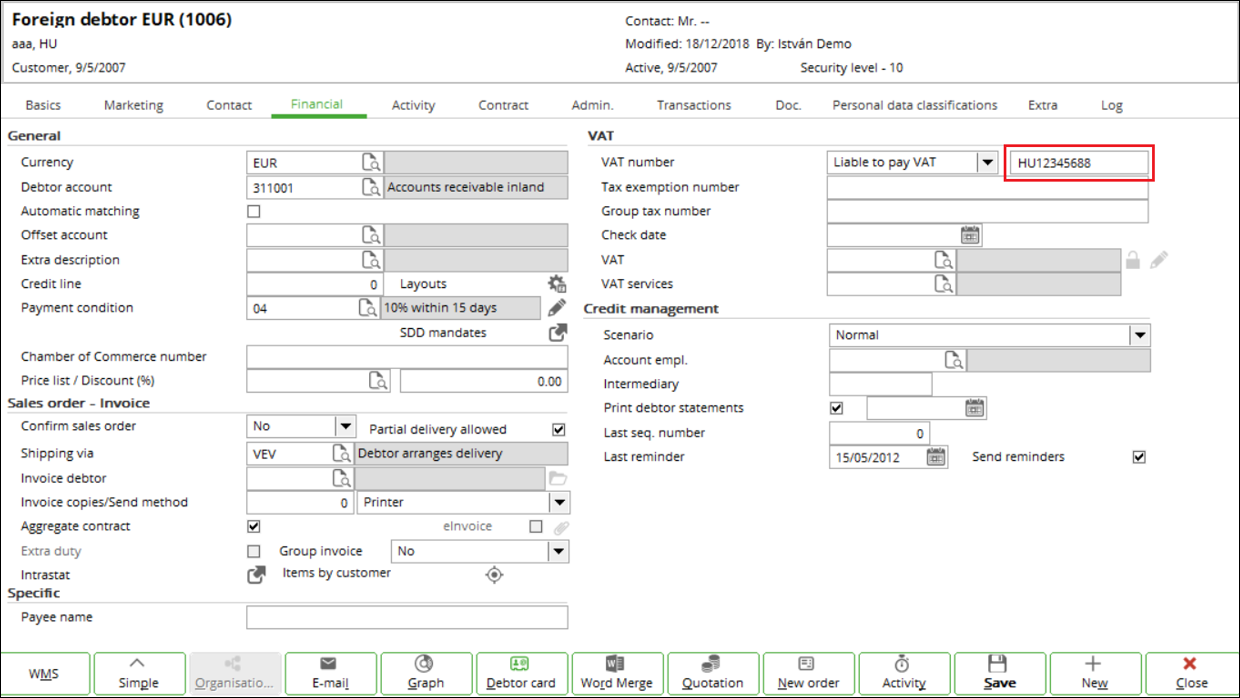Open the Check date calendar icon
This screenshot has height=698, width=1240.
970,235
